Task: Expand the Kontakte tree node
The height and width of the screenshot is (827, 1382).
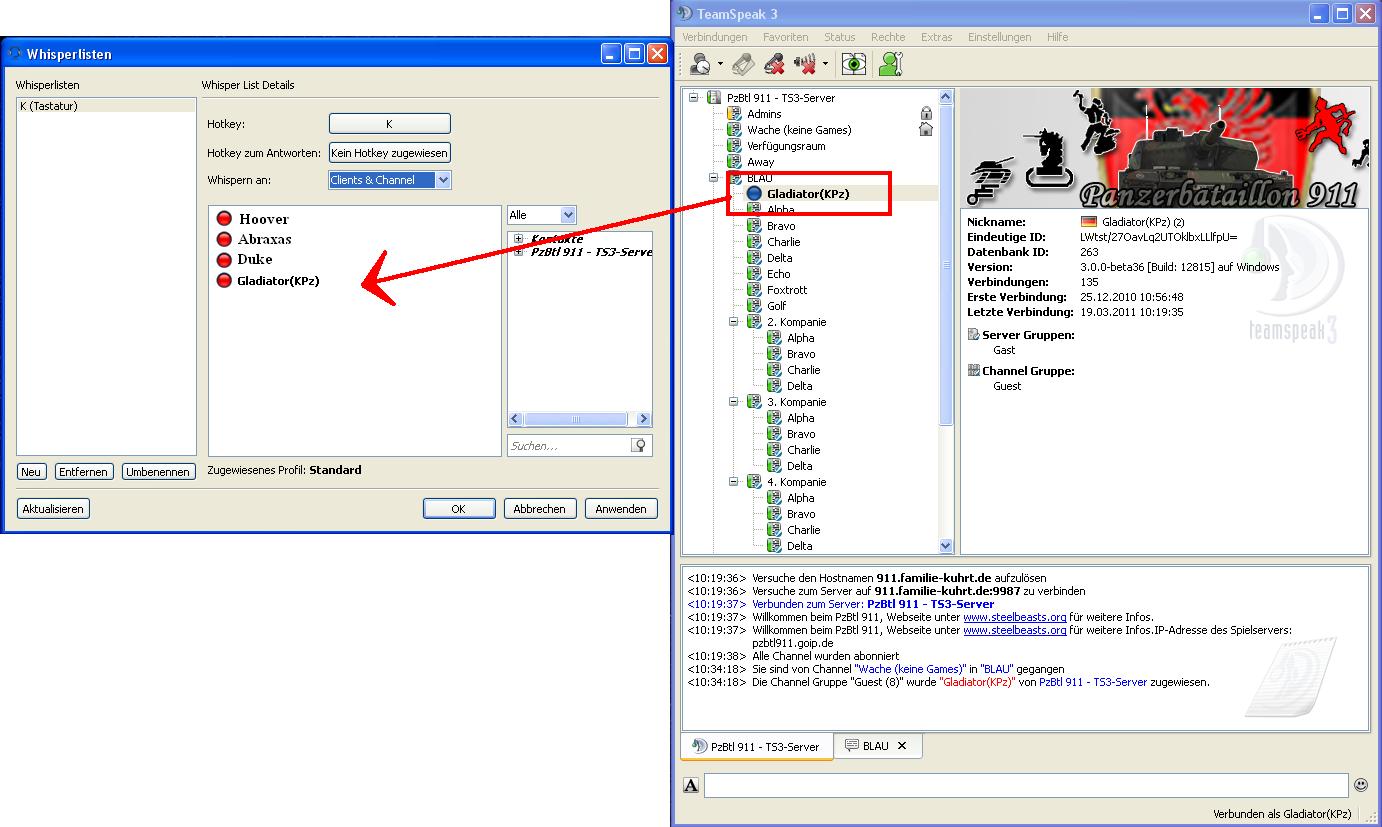Action: point(518,239)
